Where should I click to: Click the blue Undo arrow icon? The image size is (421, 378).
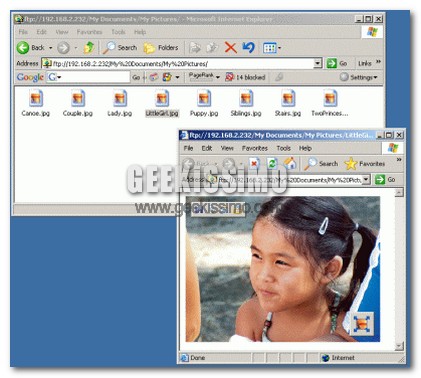248,48
